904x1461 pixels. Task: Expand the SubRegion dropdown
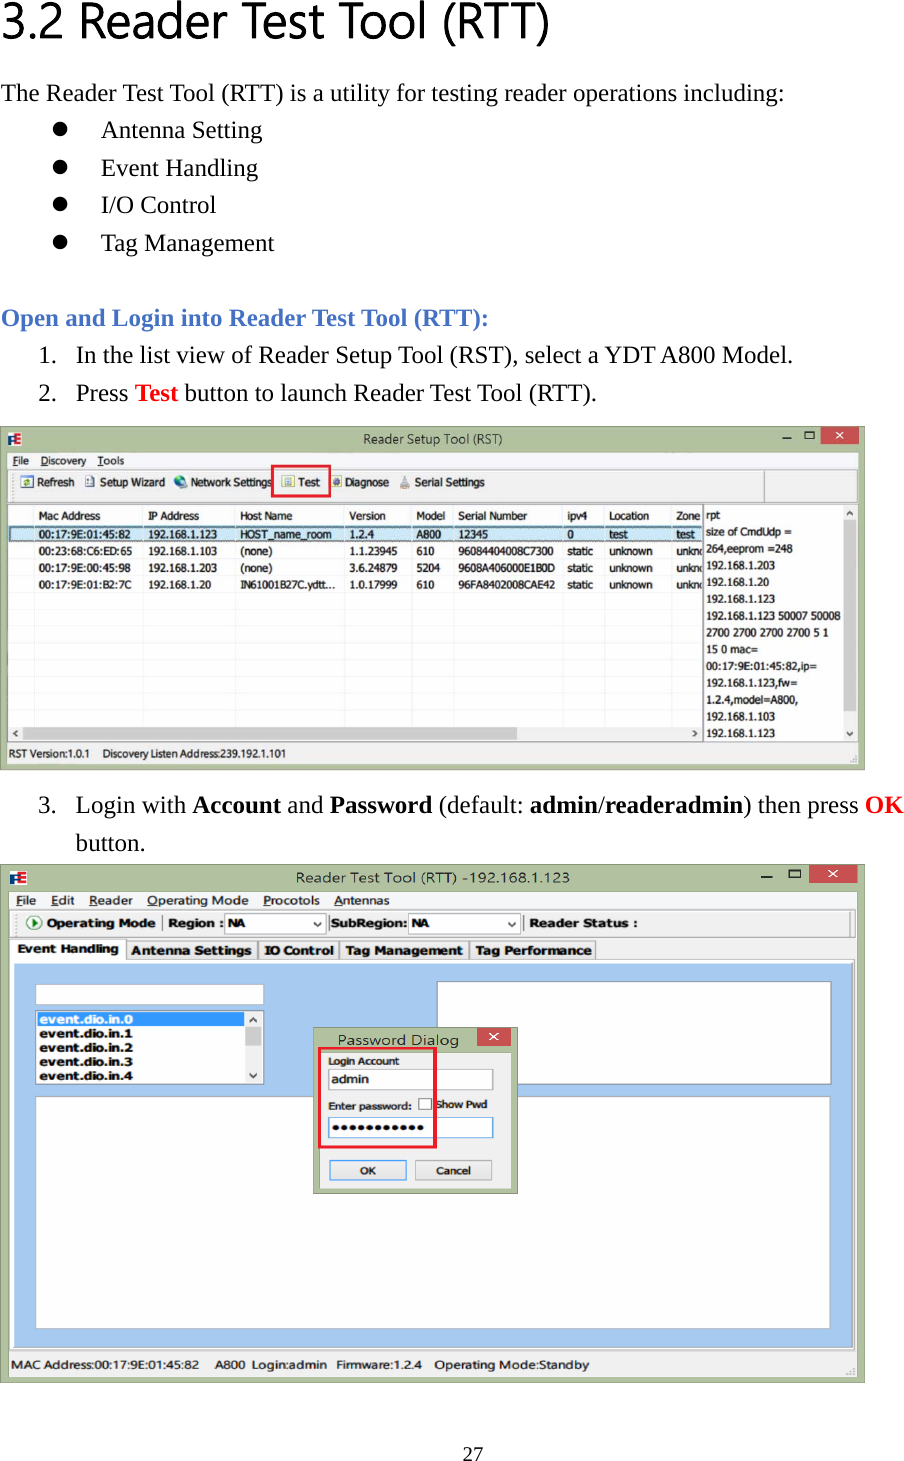tap(510, 923)
